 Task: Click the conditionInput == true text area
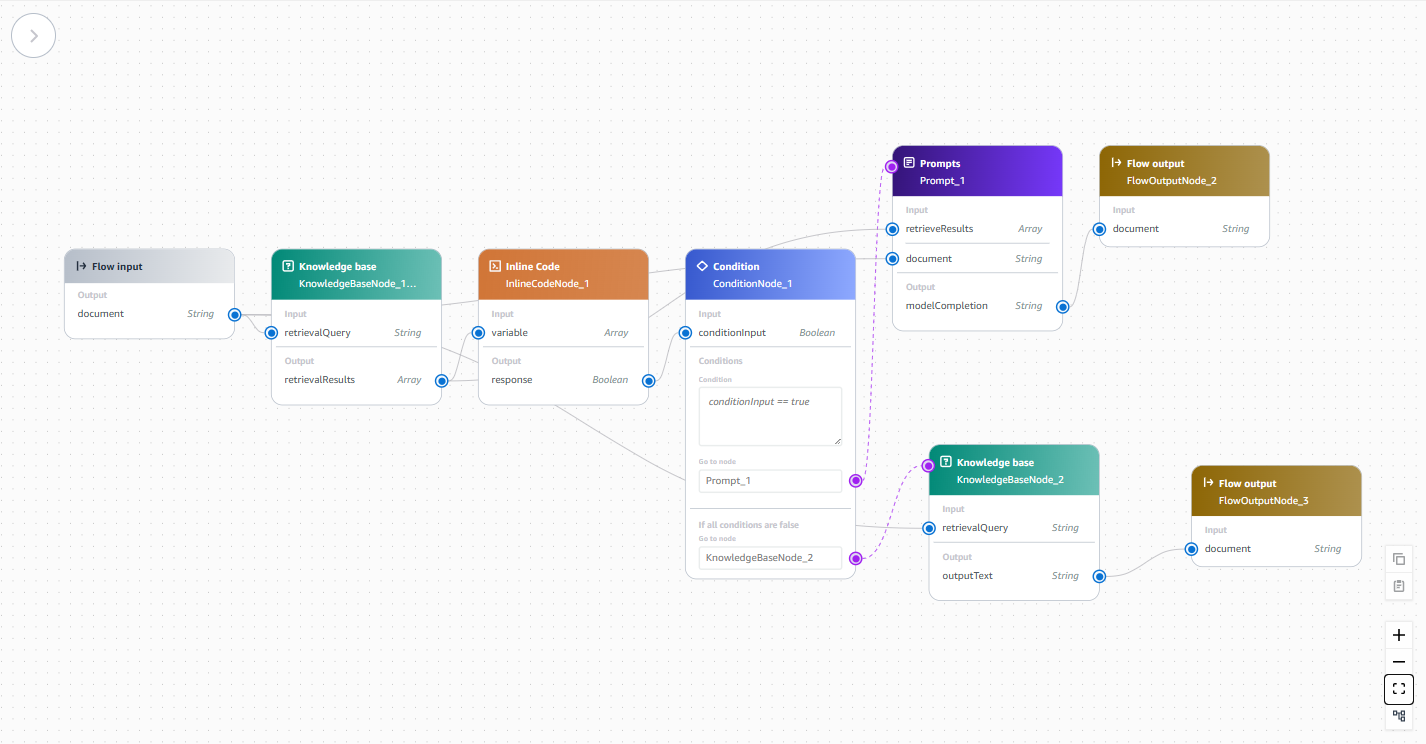[770, 416]
